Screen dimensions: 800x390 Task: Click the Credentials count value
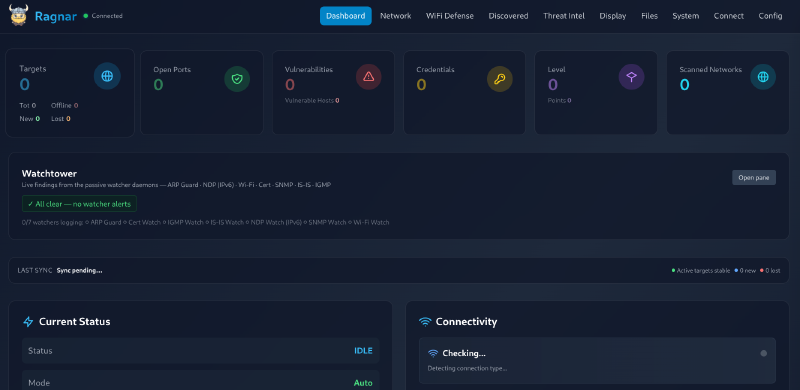point(421,84)
